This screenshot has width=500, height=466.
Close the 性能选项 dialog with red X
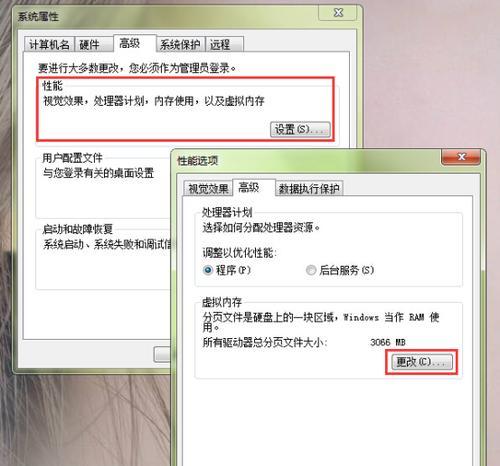[461, 157]
